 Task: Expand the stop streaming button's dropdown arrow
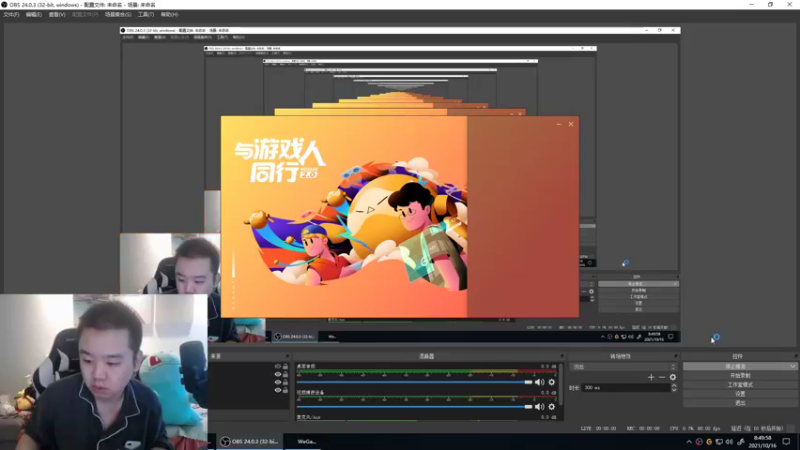tap(792, 366)
